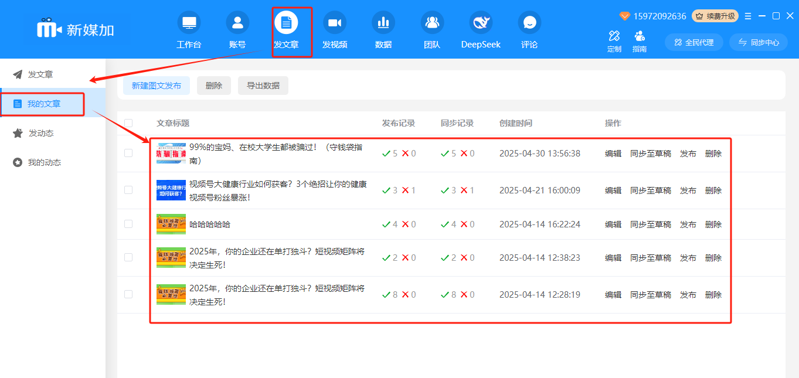Image resolution: width=799 pixels, height=378 pixels.
Task: Click the 新建图文发布 button
Action: (x=156, y=86)
